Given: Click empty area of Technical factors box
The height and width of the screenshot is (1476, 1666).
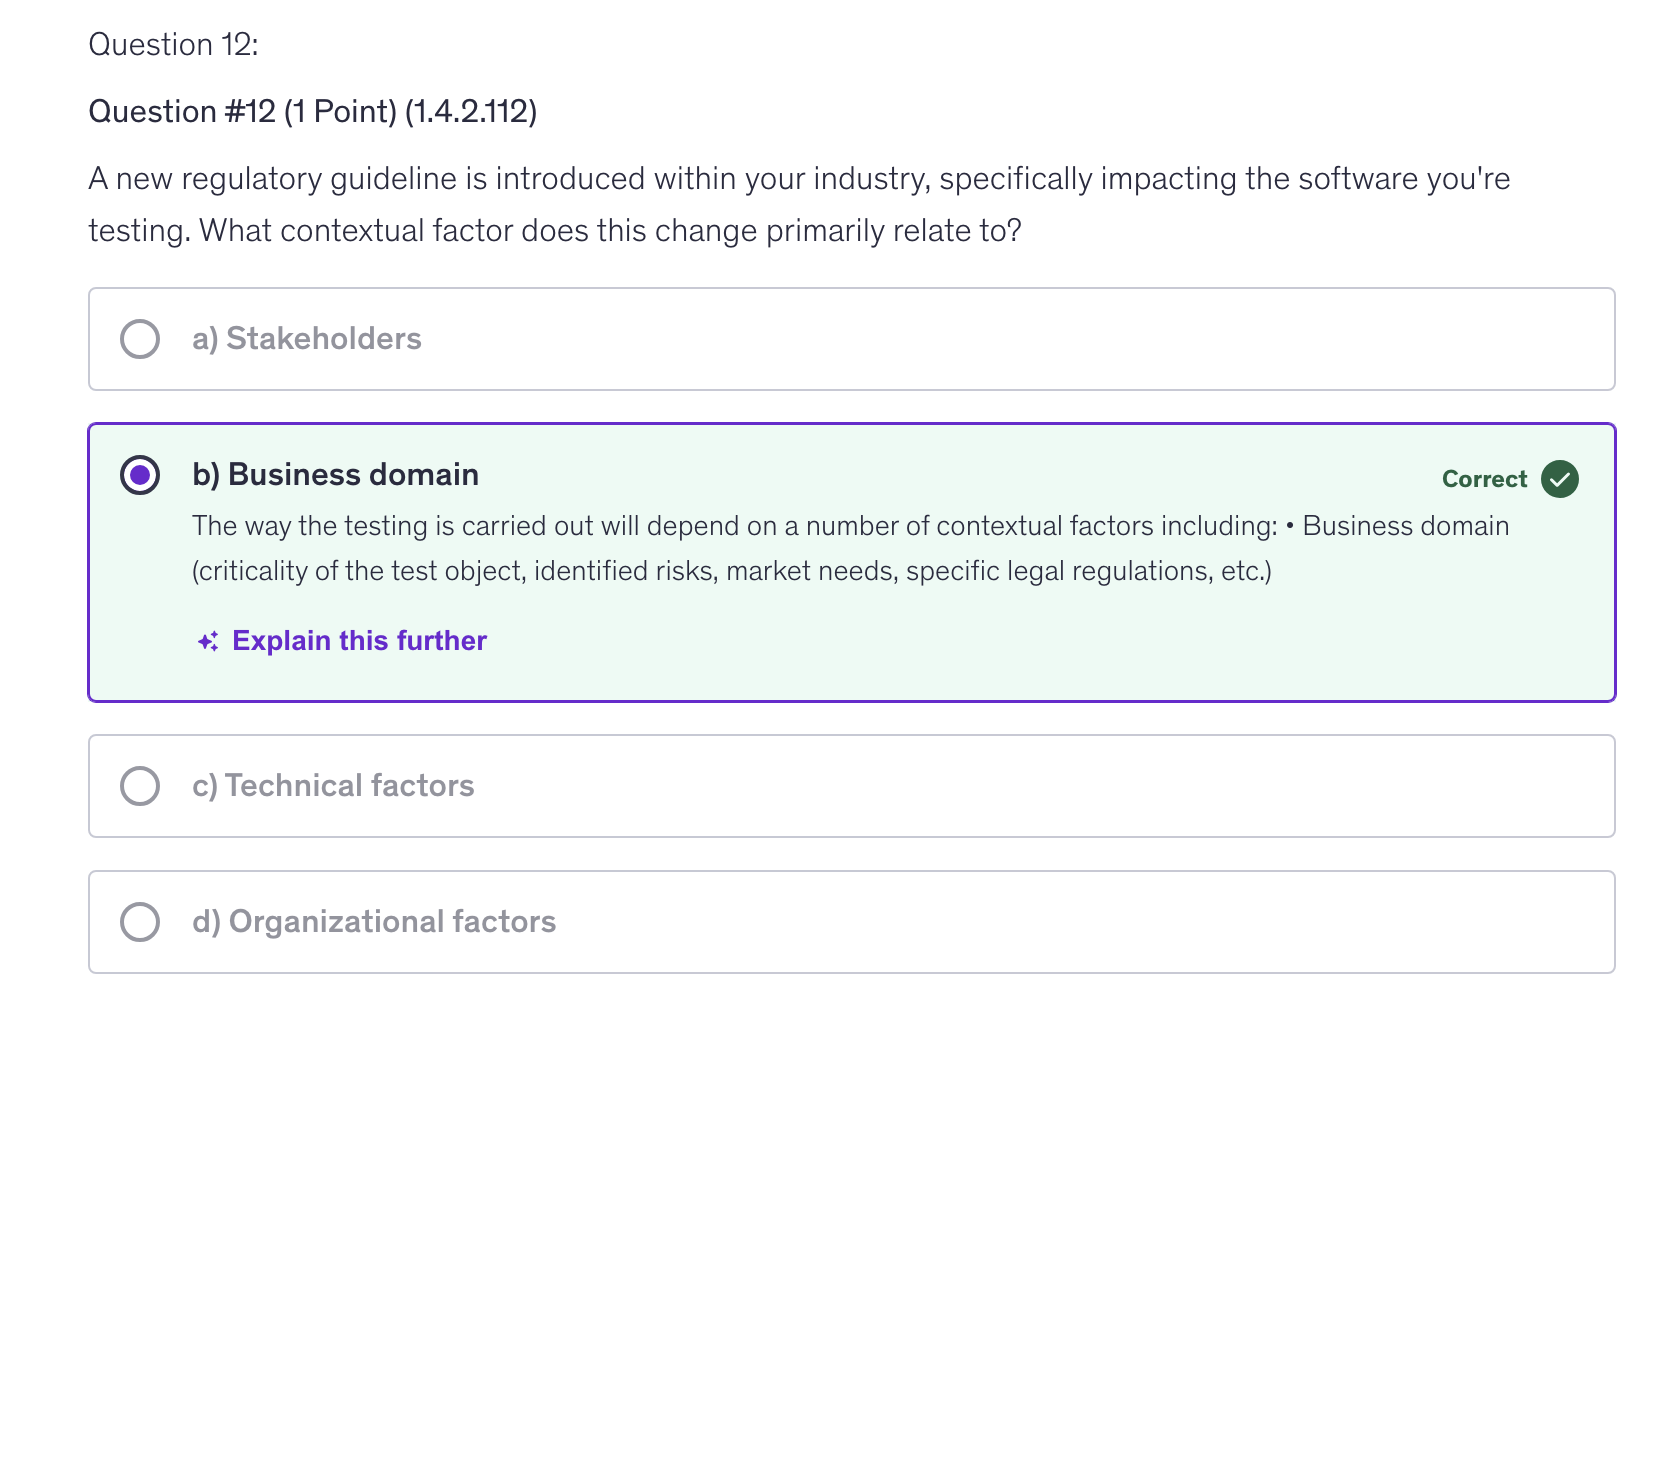Looking at the screenshot, I should [x=1000, y=786].
